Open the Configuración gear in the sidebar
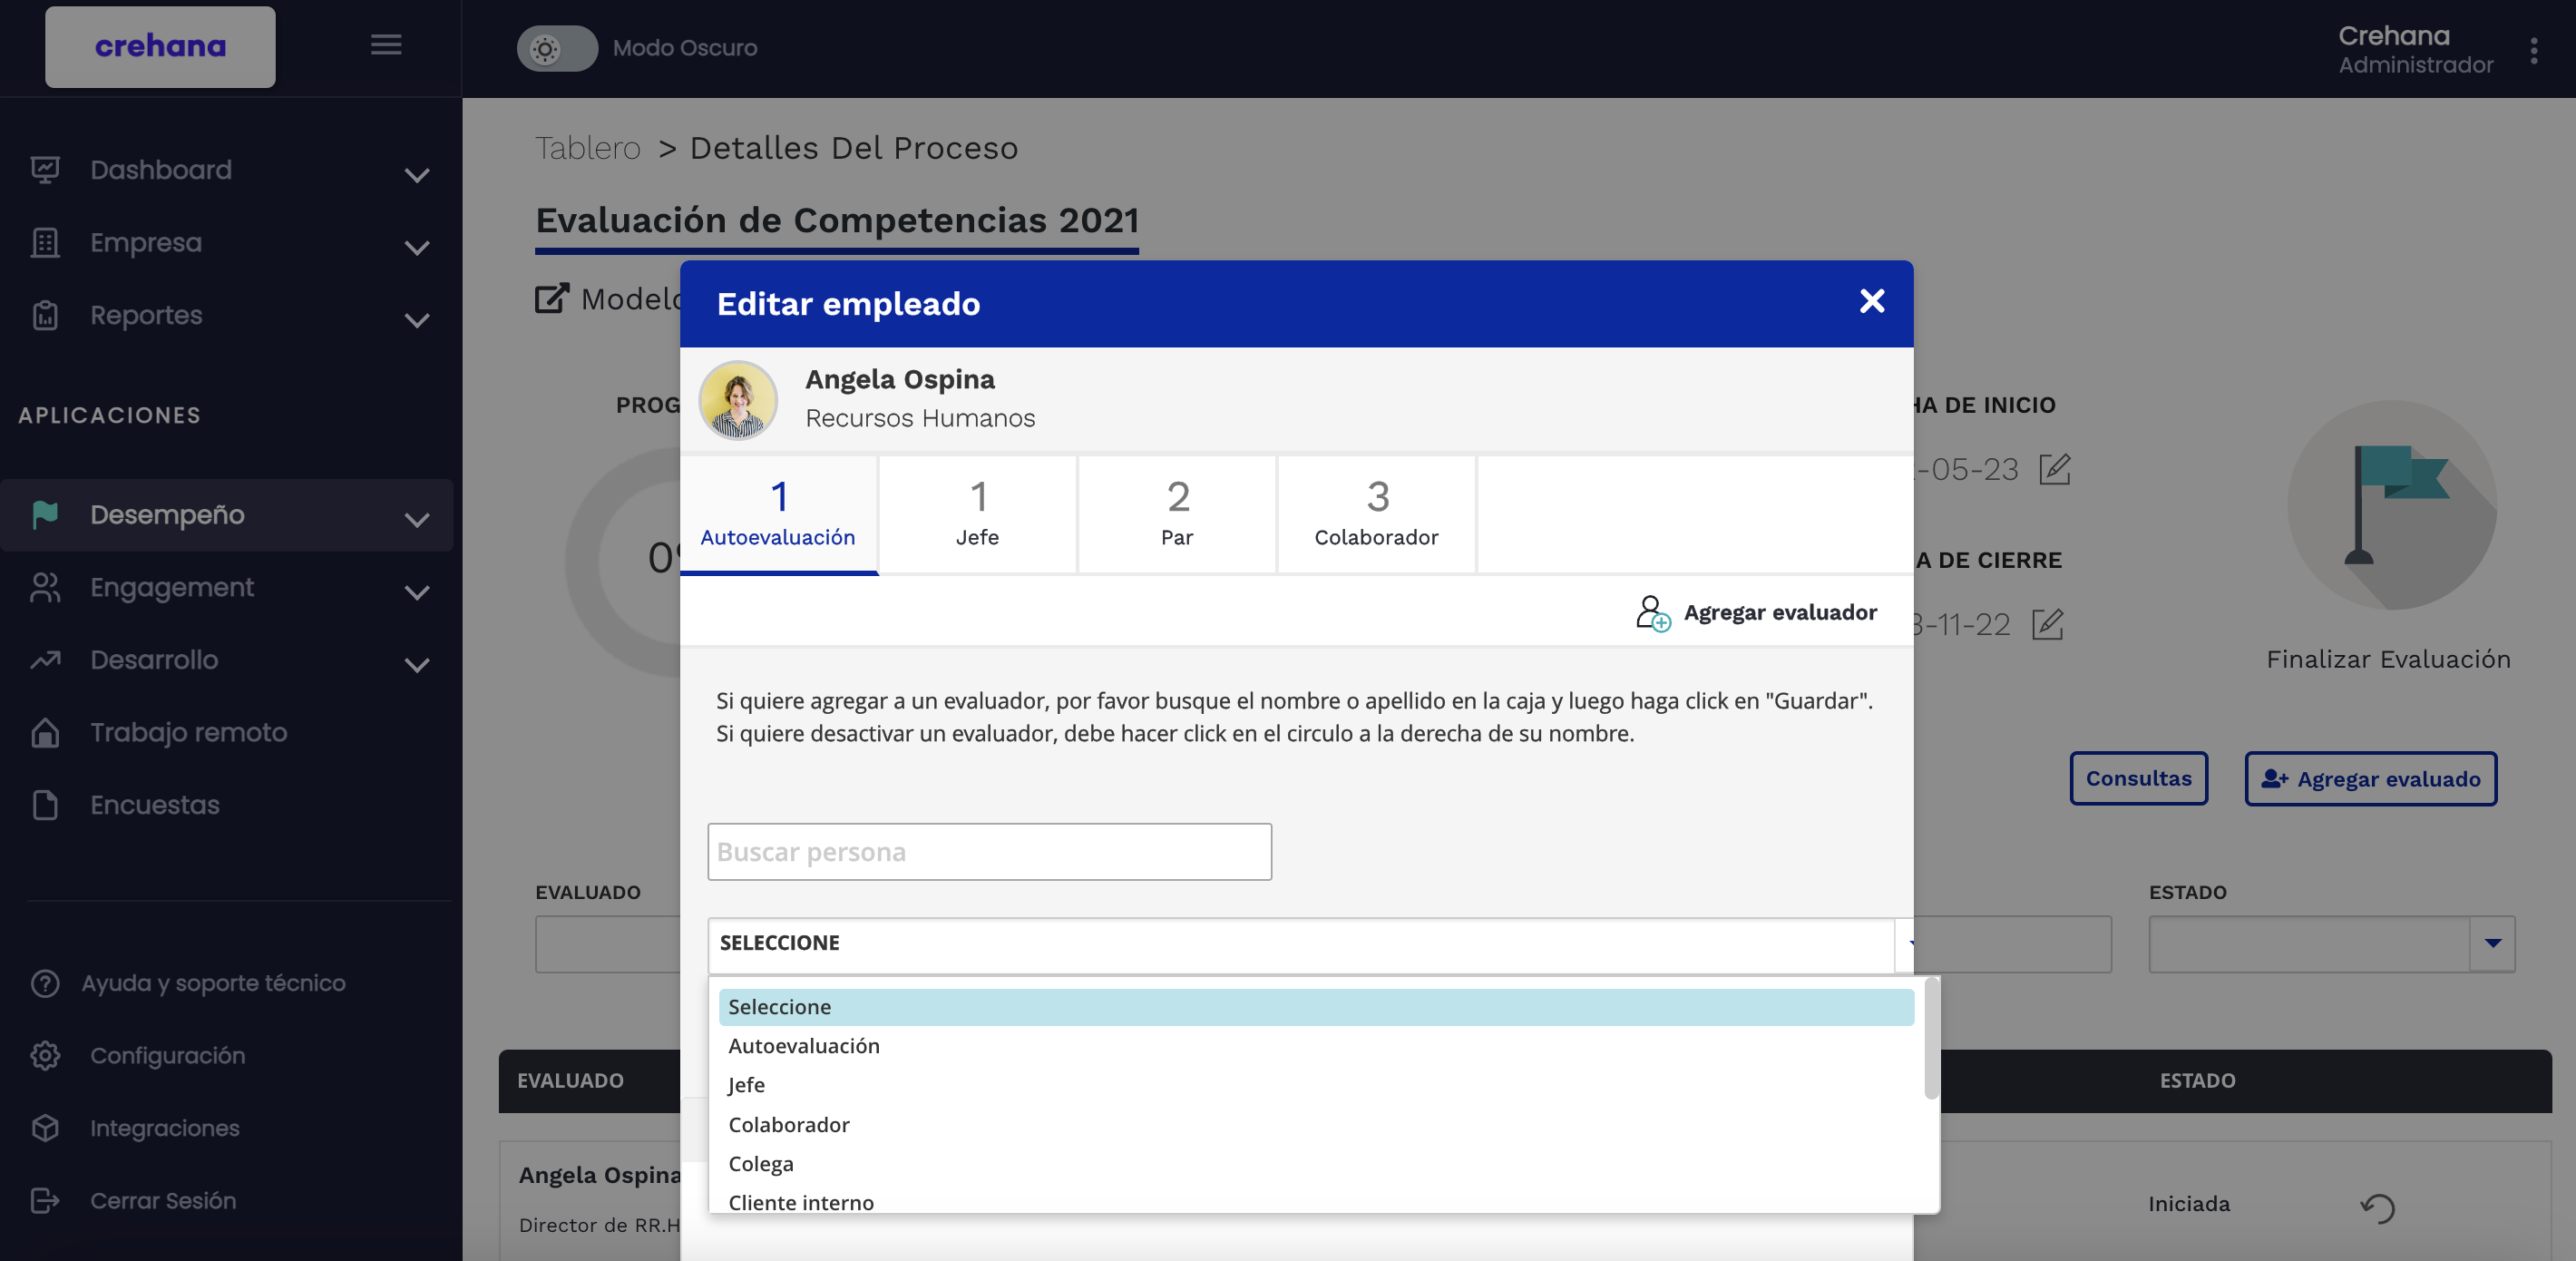The width and height of the screenshot is (2576, 1261). pyautogui.click(x=45, y=1055)
